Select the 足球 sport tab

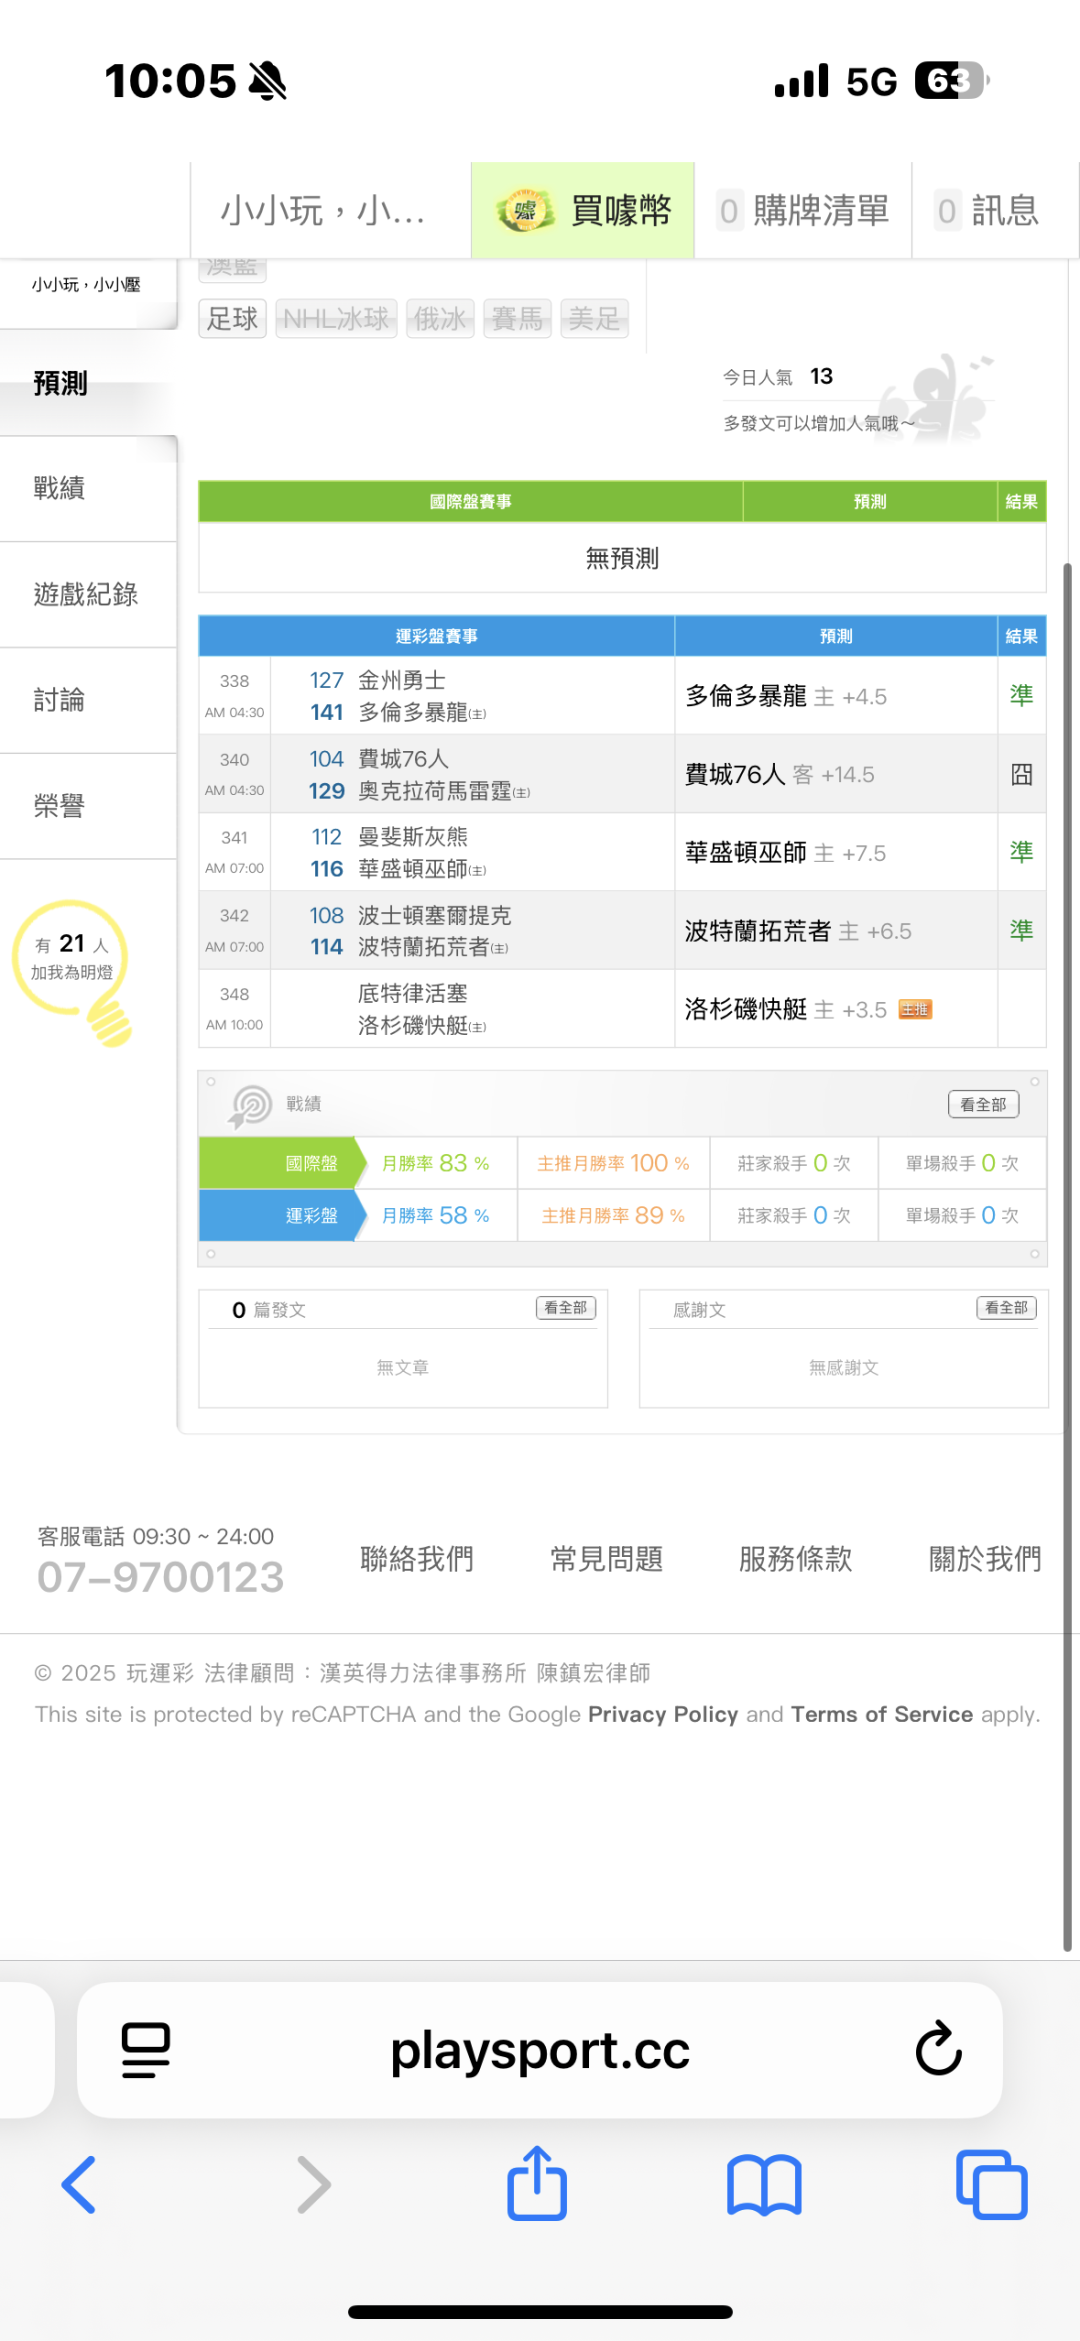(232, 319)
